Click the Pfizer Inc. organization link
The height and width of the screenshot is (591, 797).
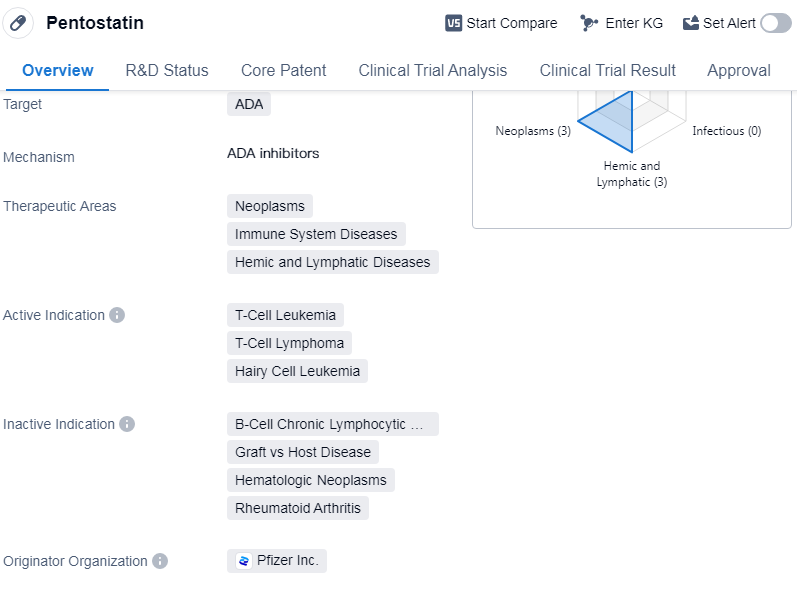click(286, 561)
